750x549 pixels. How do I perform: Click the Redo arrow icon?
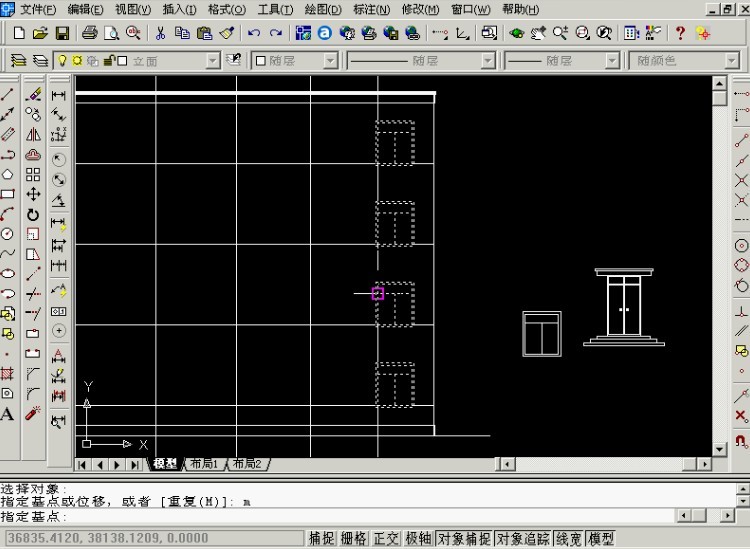tap(276, 33)
